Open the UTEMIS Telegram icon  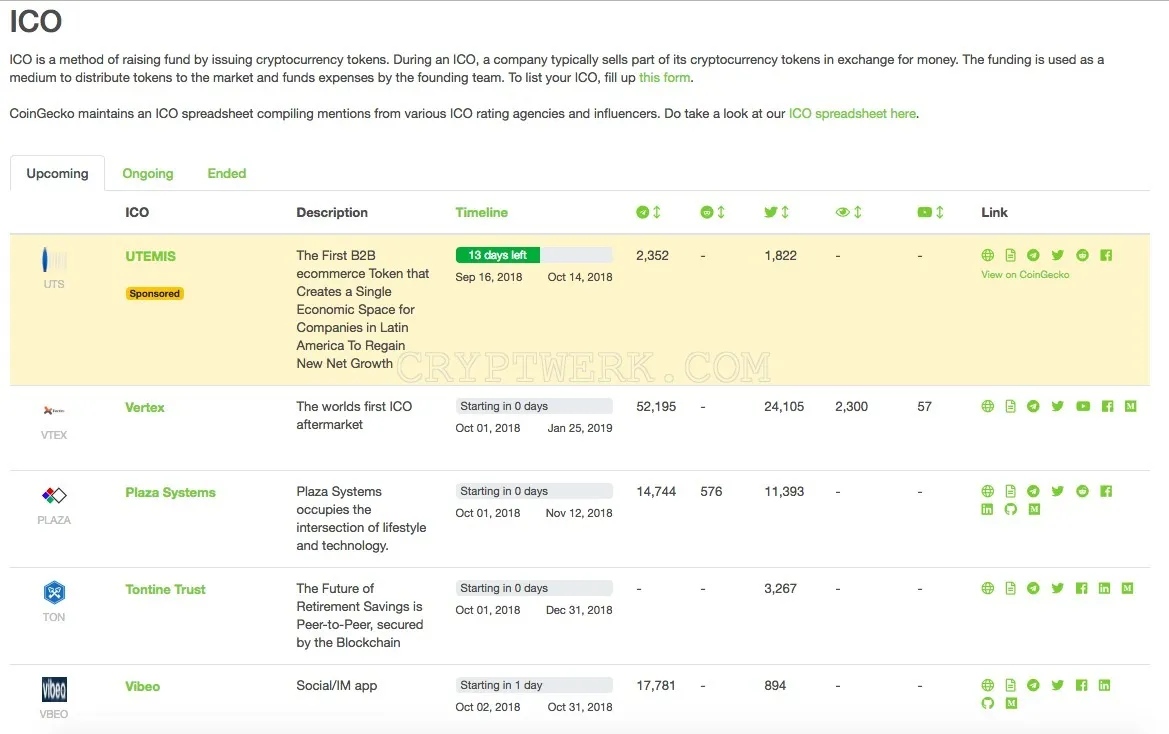tap(1033, 256)
